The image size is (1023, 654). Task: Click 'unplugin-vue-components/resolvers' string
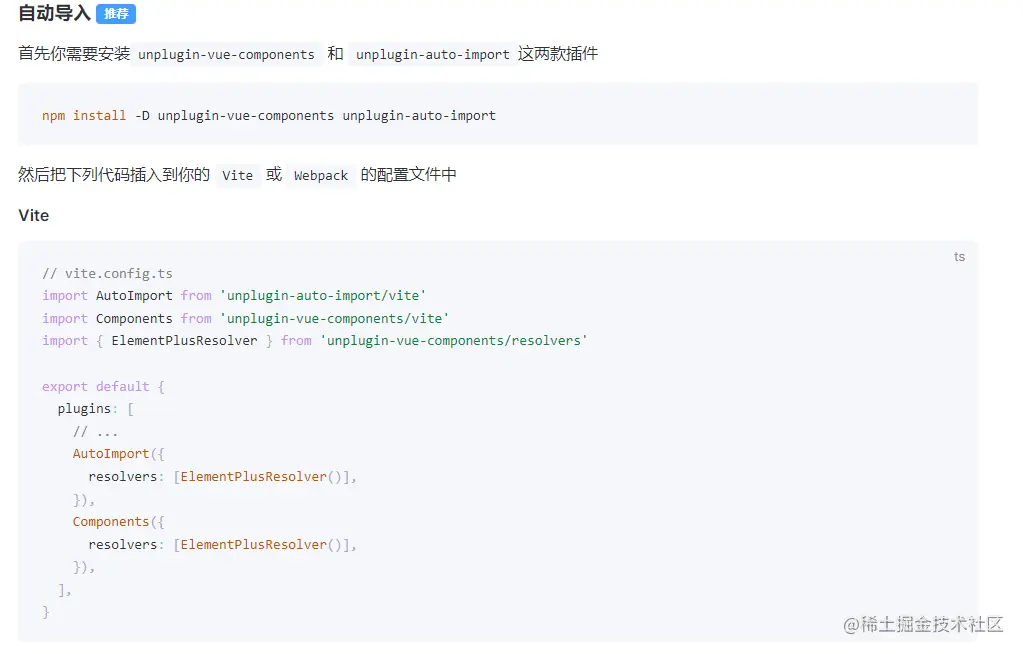[x=453, y=341]
